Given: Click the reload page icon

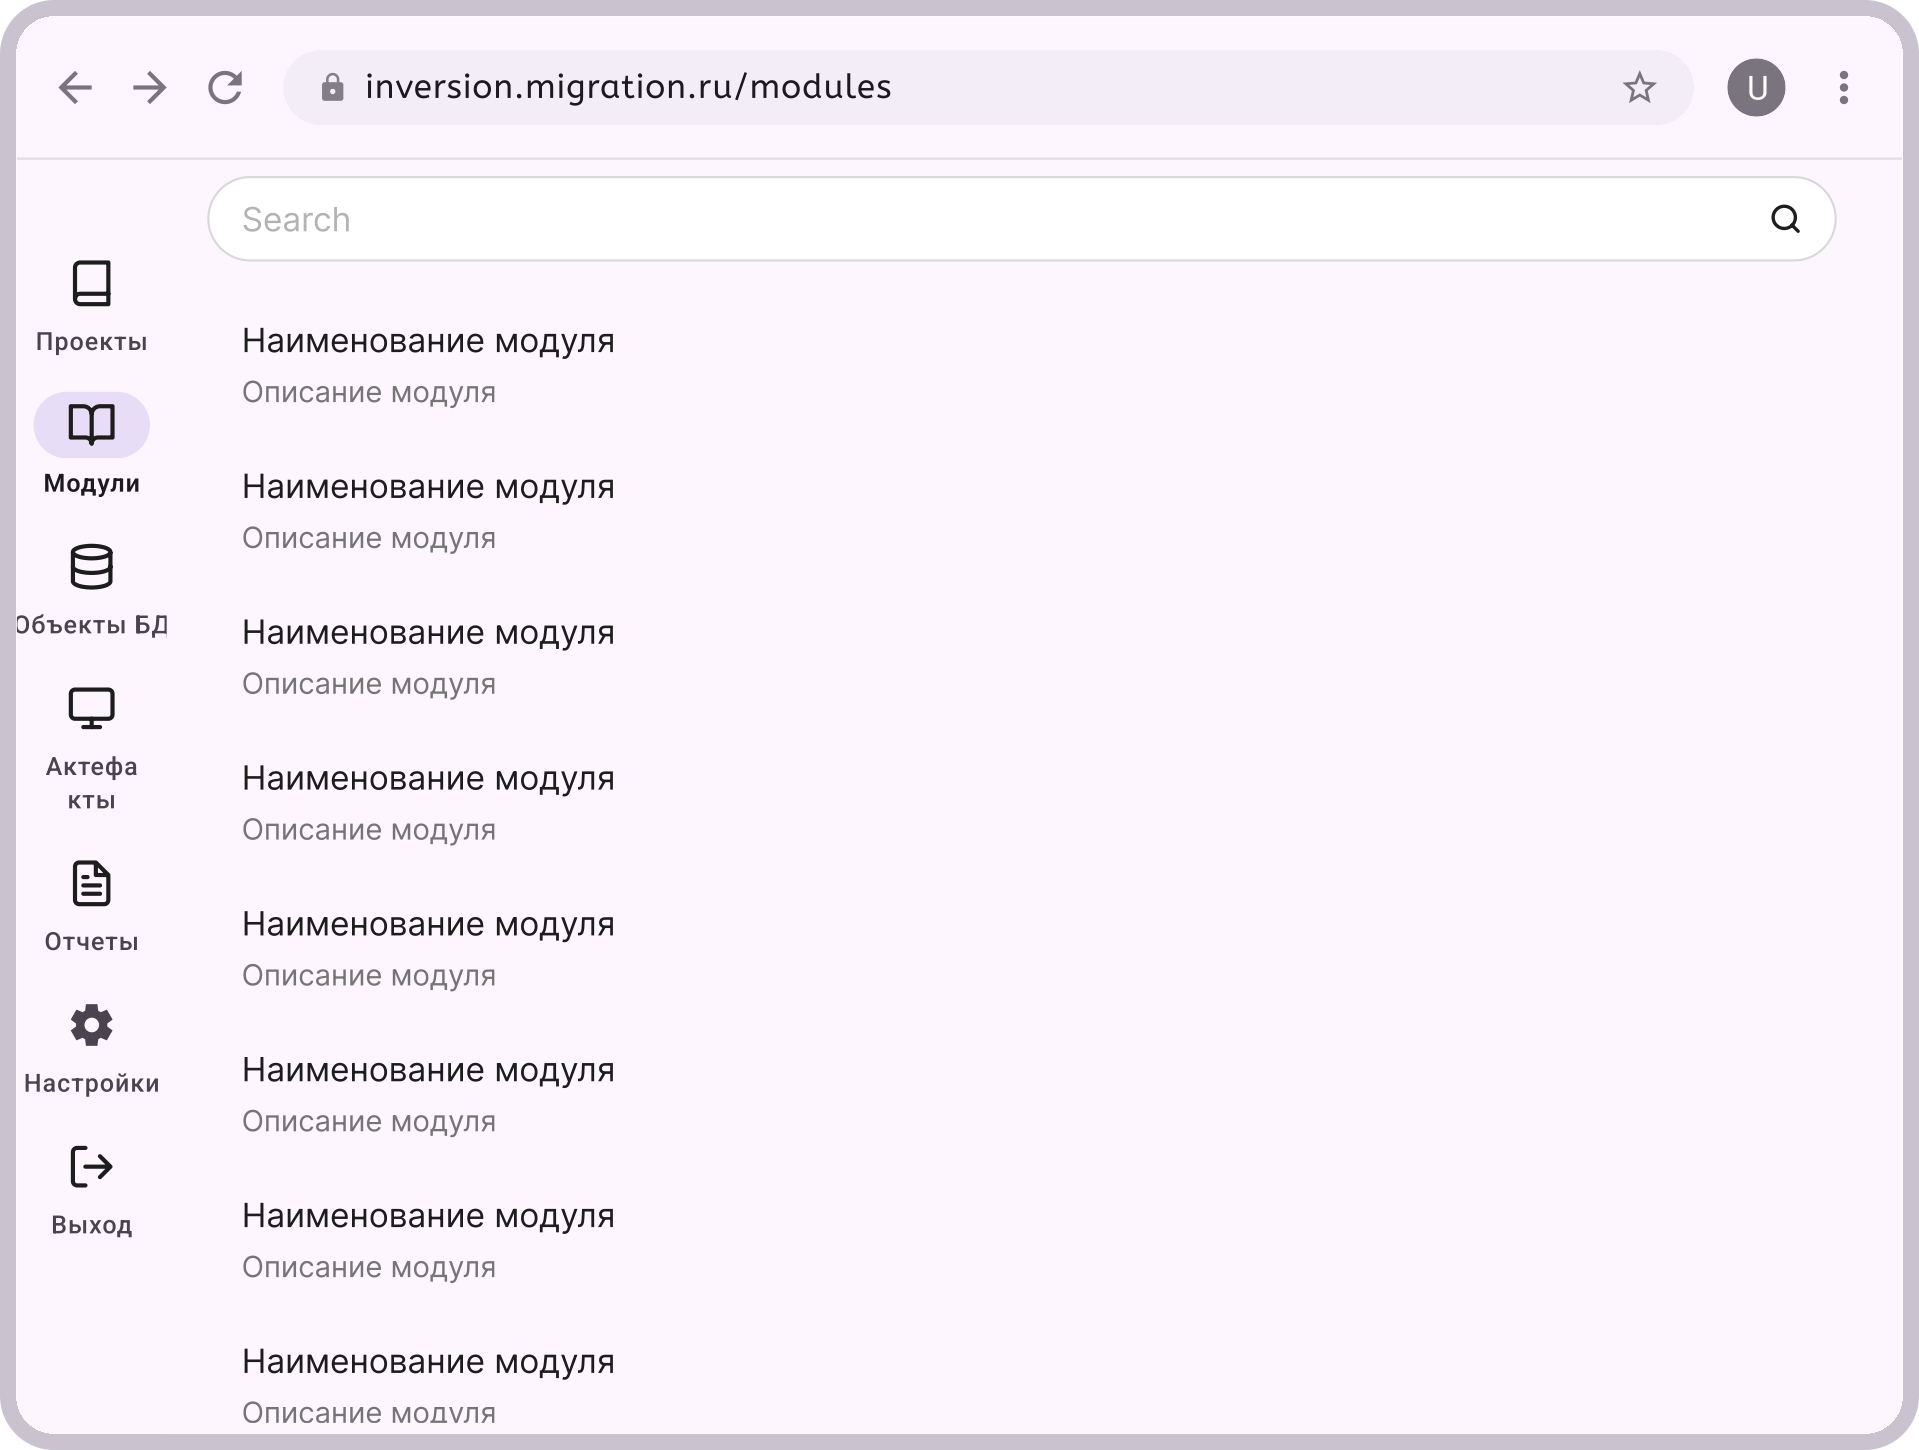Looking at the screenshot, I should 226,87.
